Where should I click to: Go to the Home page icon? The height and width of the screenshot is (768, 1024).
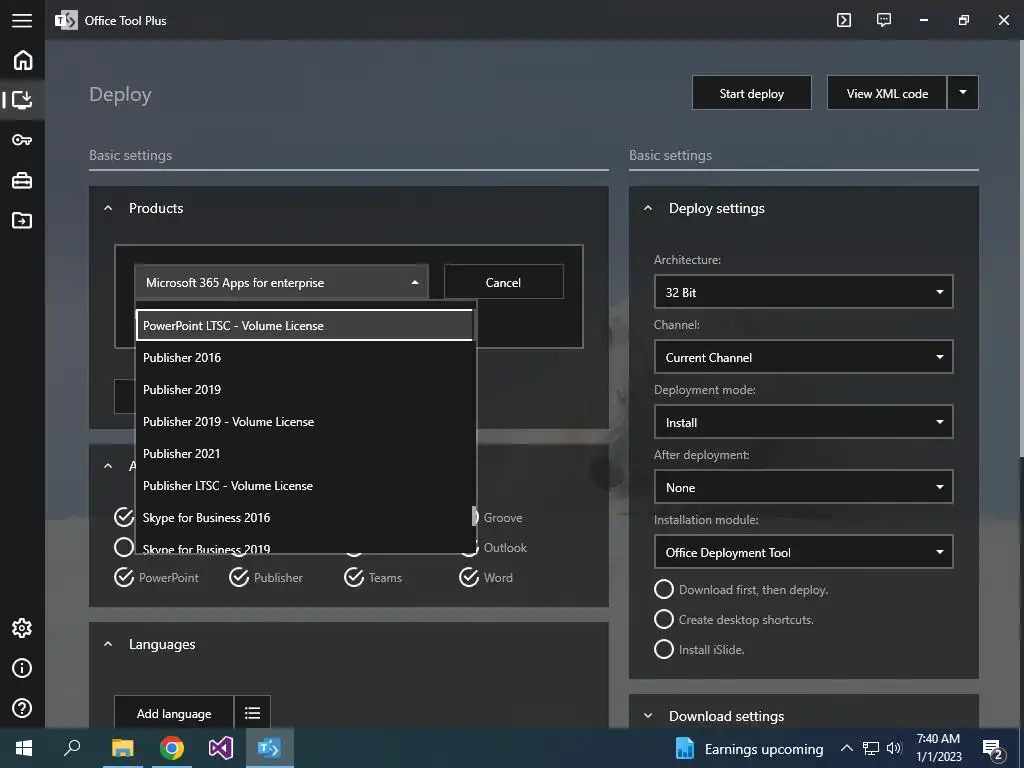click(x=22, y=60)
